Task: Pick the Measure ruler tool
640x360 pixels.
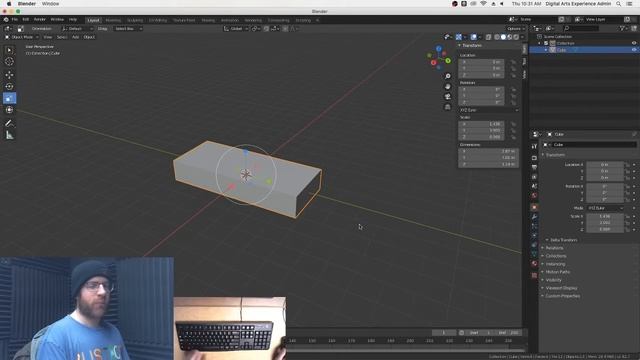Action: pos(9,136)
